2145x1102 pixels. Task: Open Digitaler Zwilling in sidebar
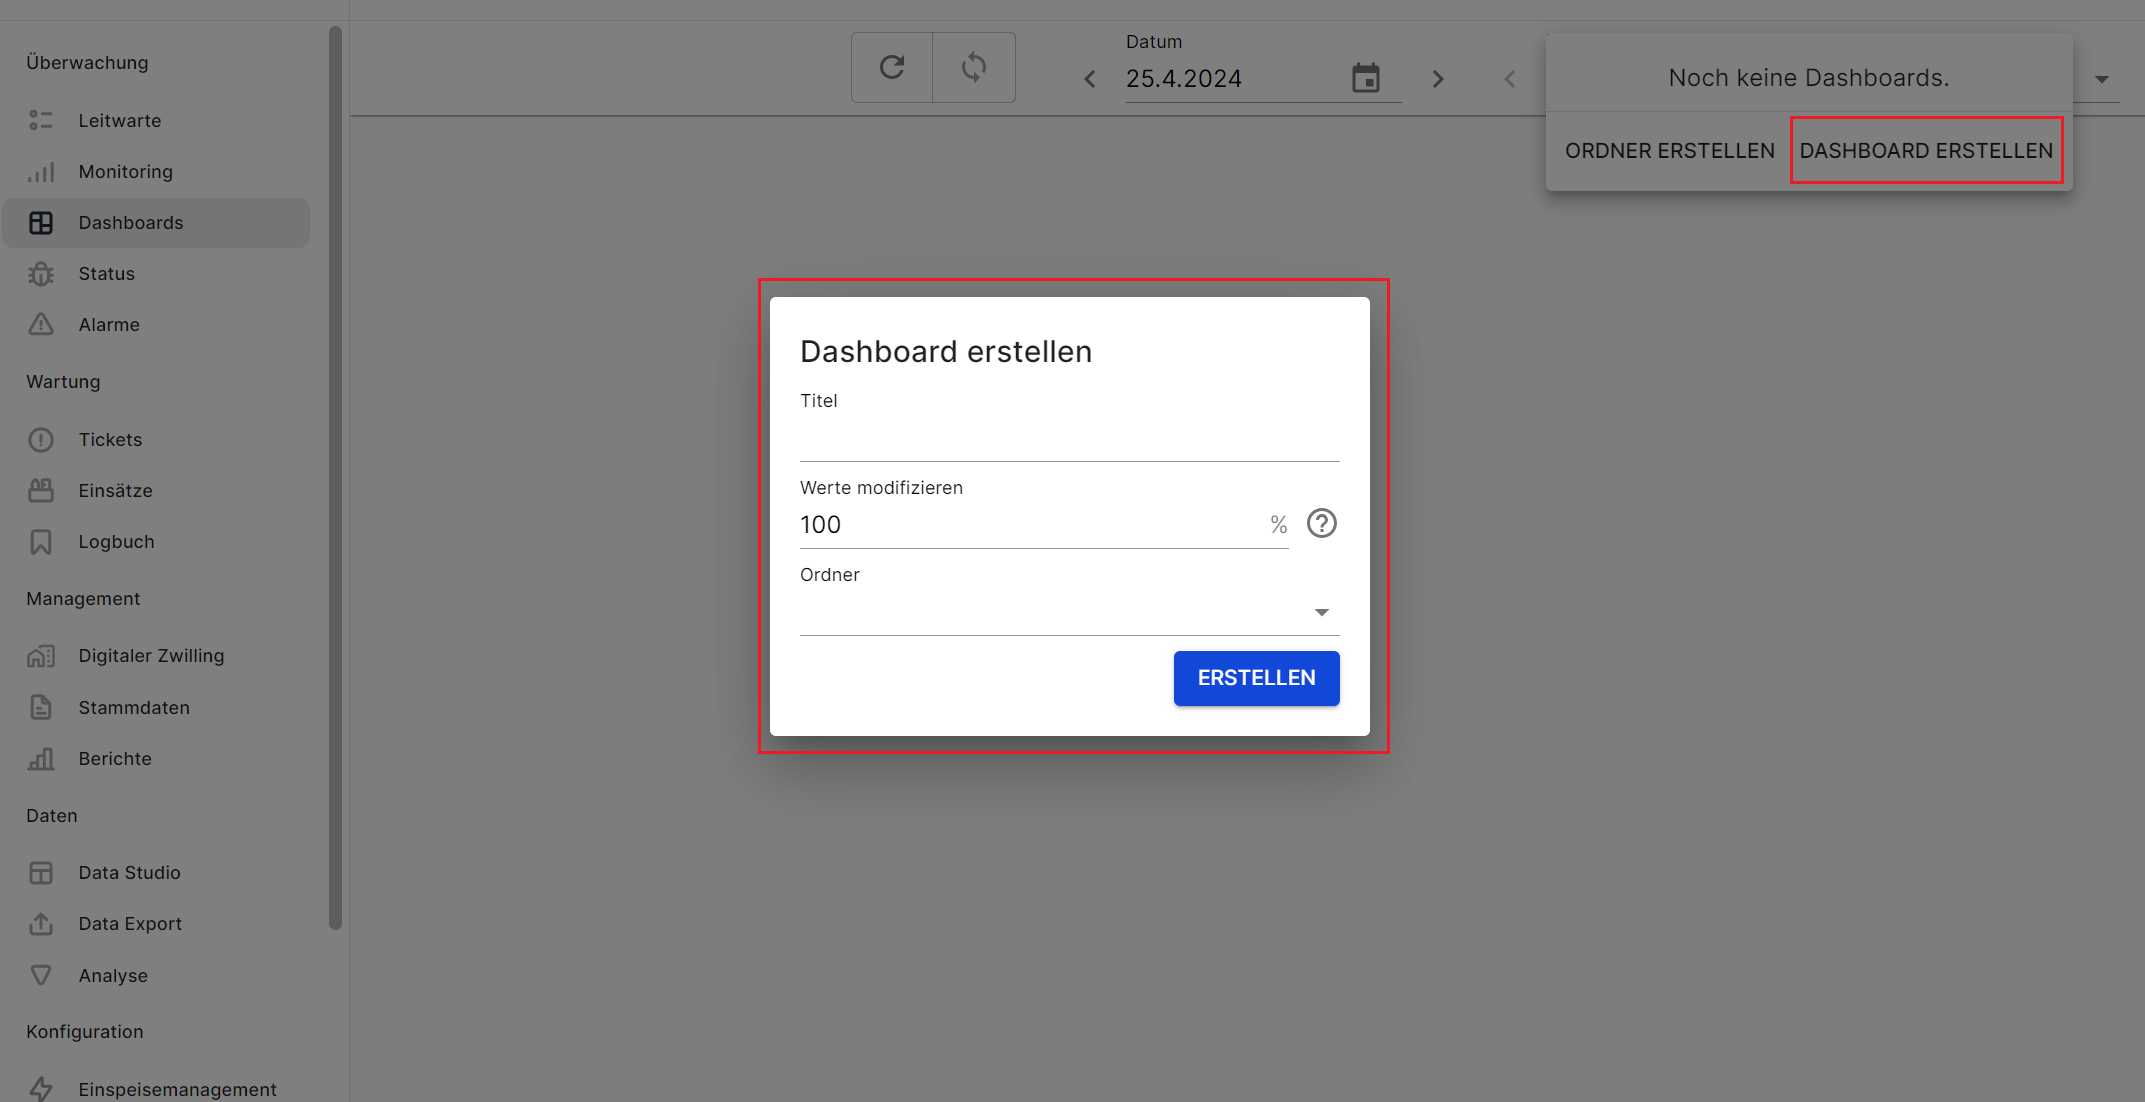(151, 656)
